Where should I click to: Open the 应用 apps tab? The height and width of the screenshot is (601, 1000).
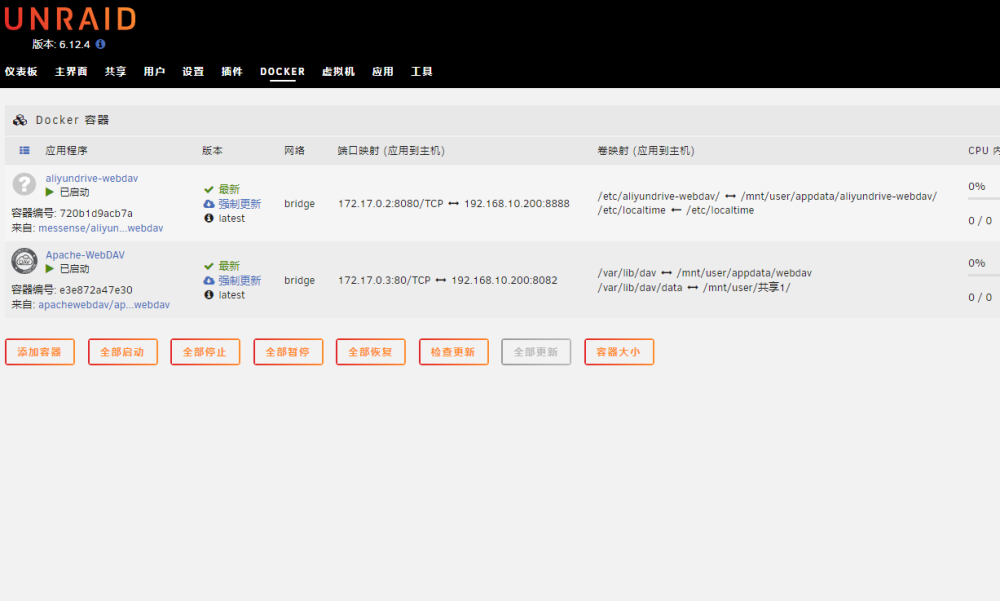click(383, 71)
